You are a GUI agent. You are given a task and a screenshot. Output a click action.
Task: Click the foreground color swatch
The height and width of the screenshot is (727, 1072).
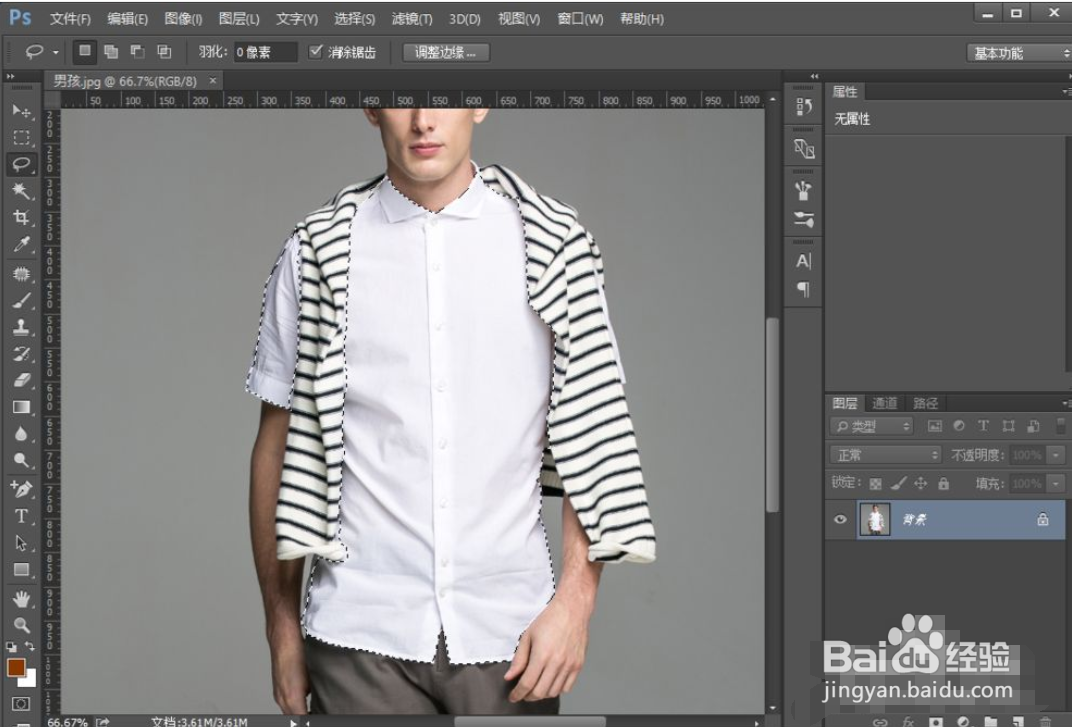tap(15, 667)
